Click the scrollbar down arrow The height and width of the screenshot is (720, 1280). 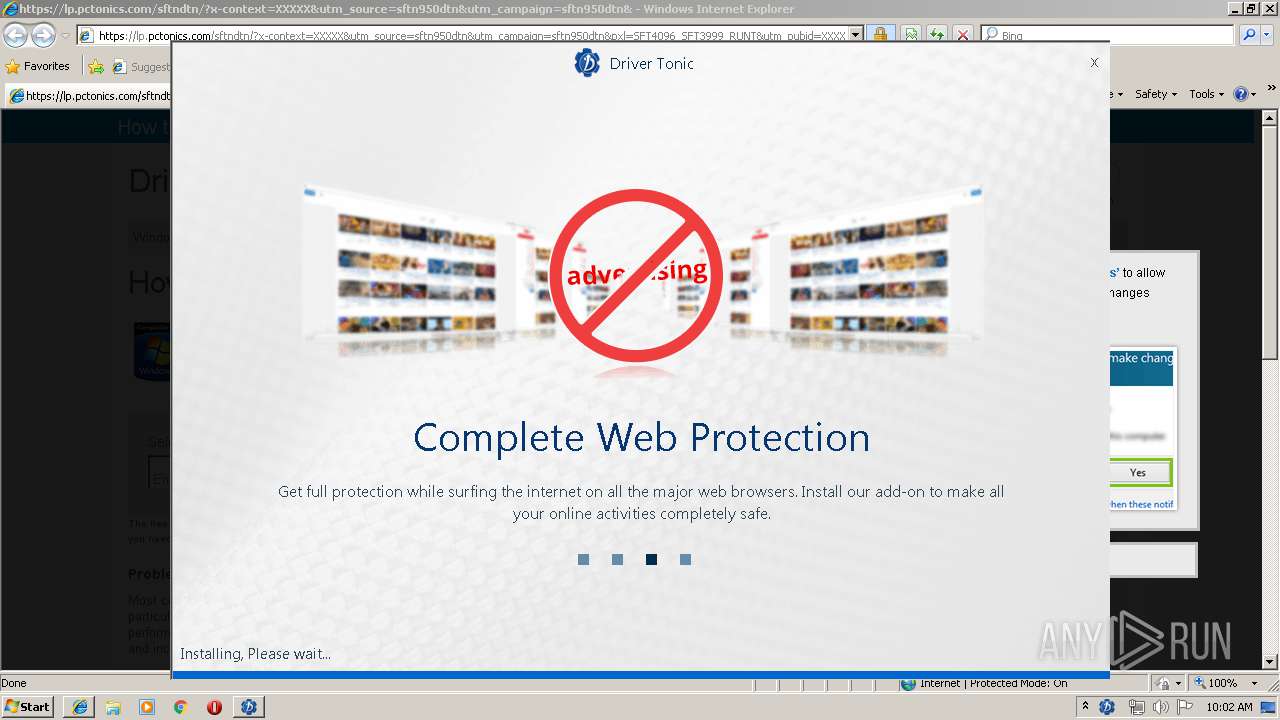[x=1270, y=661]
